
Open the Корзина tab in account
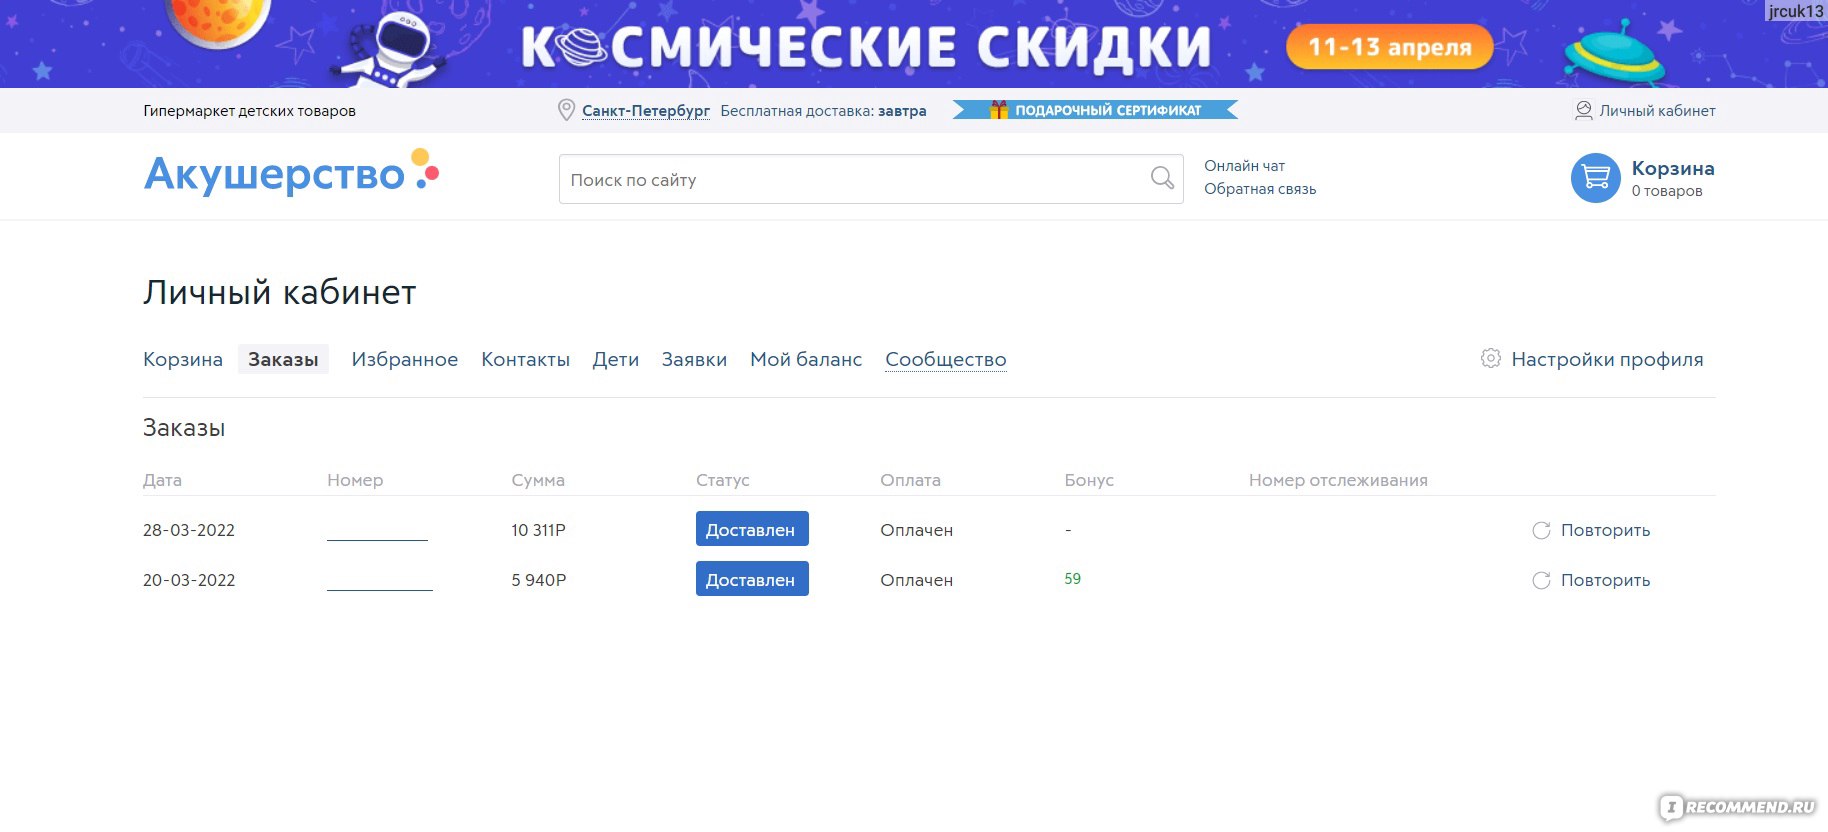[183, 359]
